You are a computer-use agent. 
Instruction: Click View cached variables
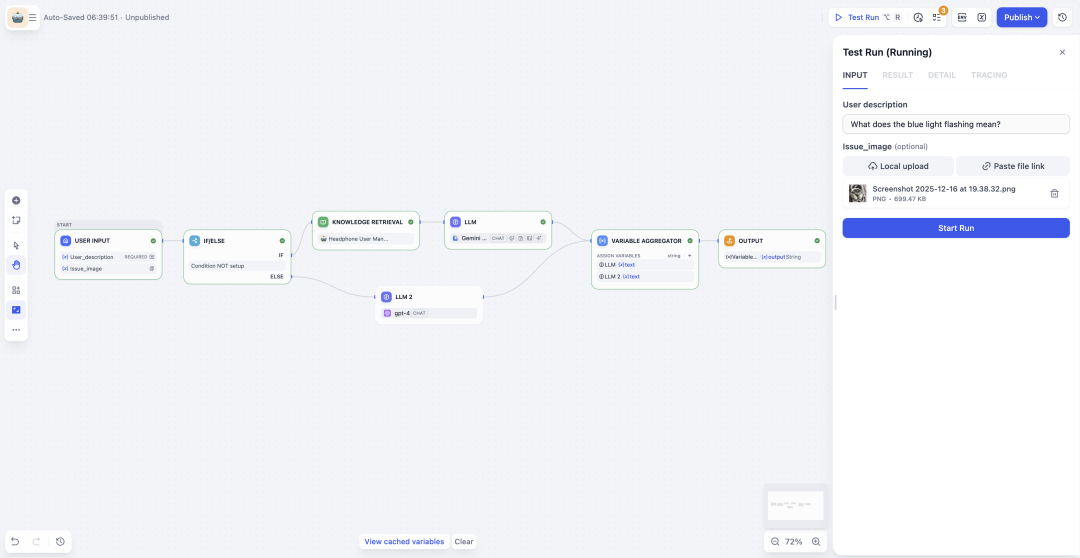coord(404,541)
